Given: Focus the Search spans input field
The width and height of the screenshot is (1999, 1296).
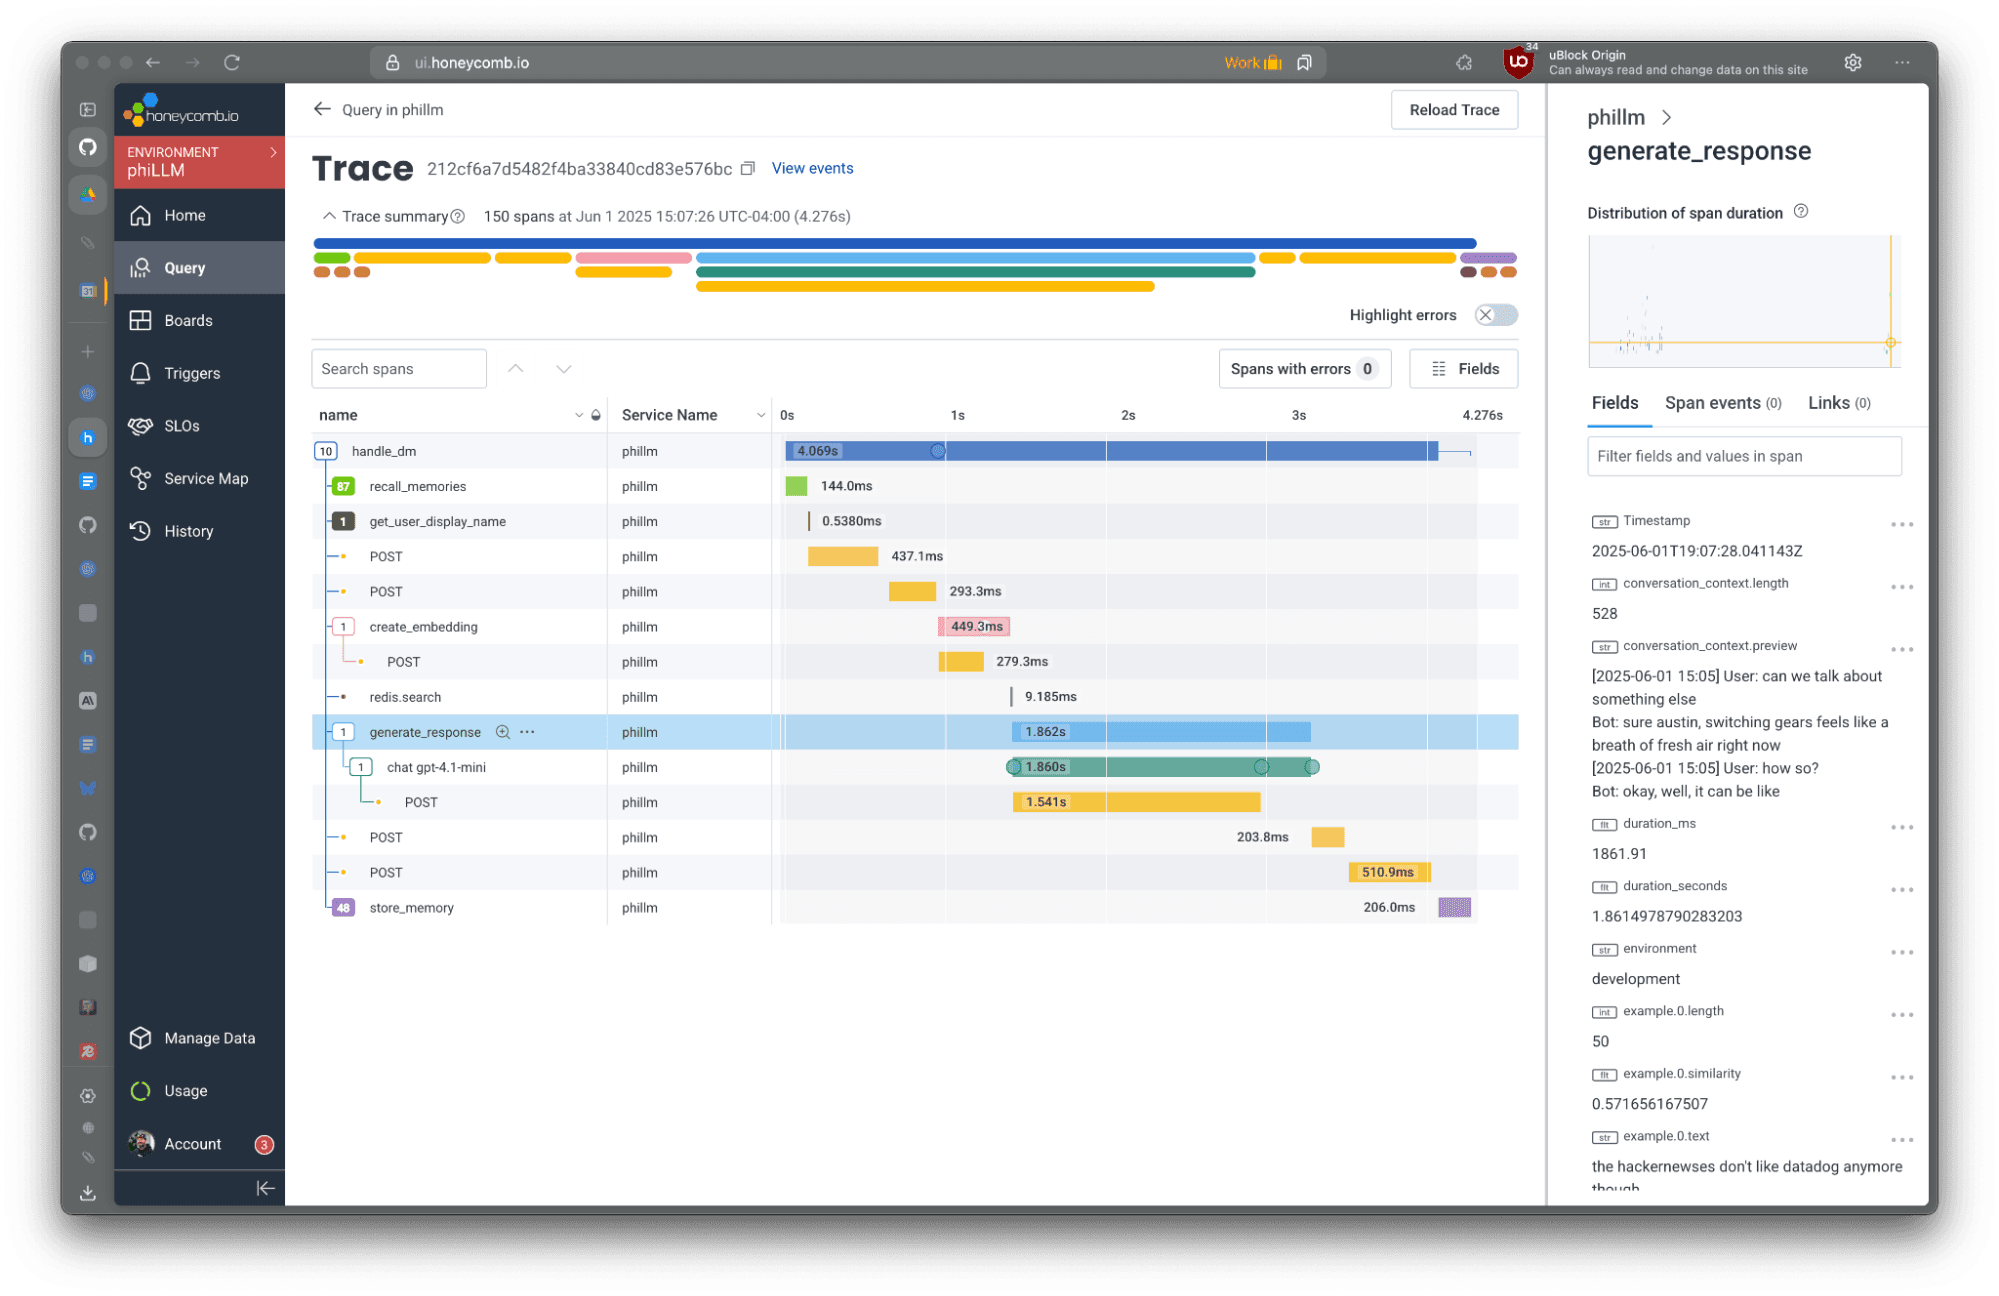Looking at the screenshot, I should pyautogui.click(x=398, y=369).
